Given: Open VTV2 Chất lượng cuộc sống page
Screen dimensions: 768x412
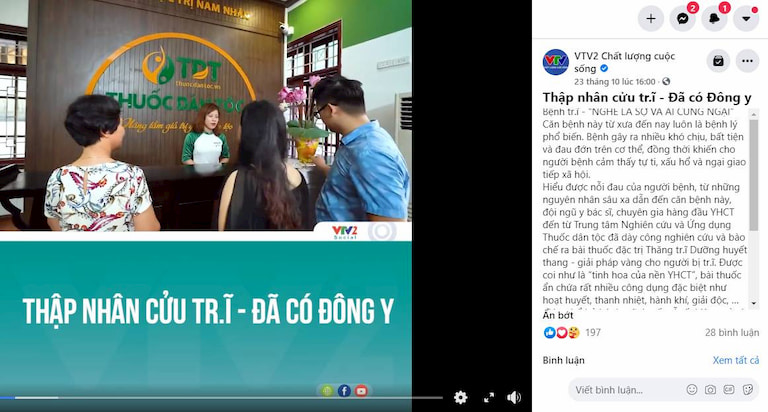Looking at the screenshot, I should pyautogui.click(x=624, y=62).
